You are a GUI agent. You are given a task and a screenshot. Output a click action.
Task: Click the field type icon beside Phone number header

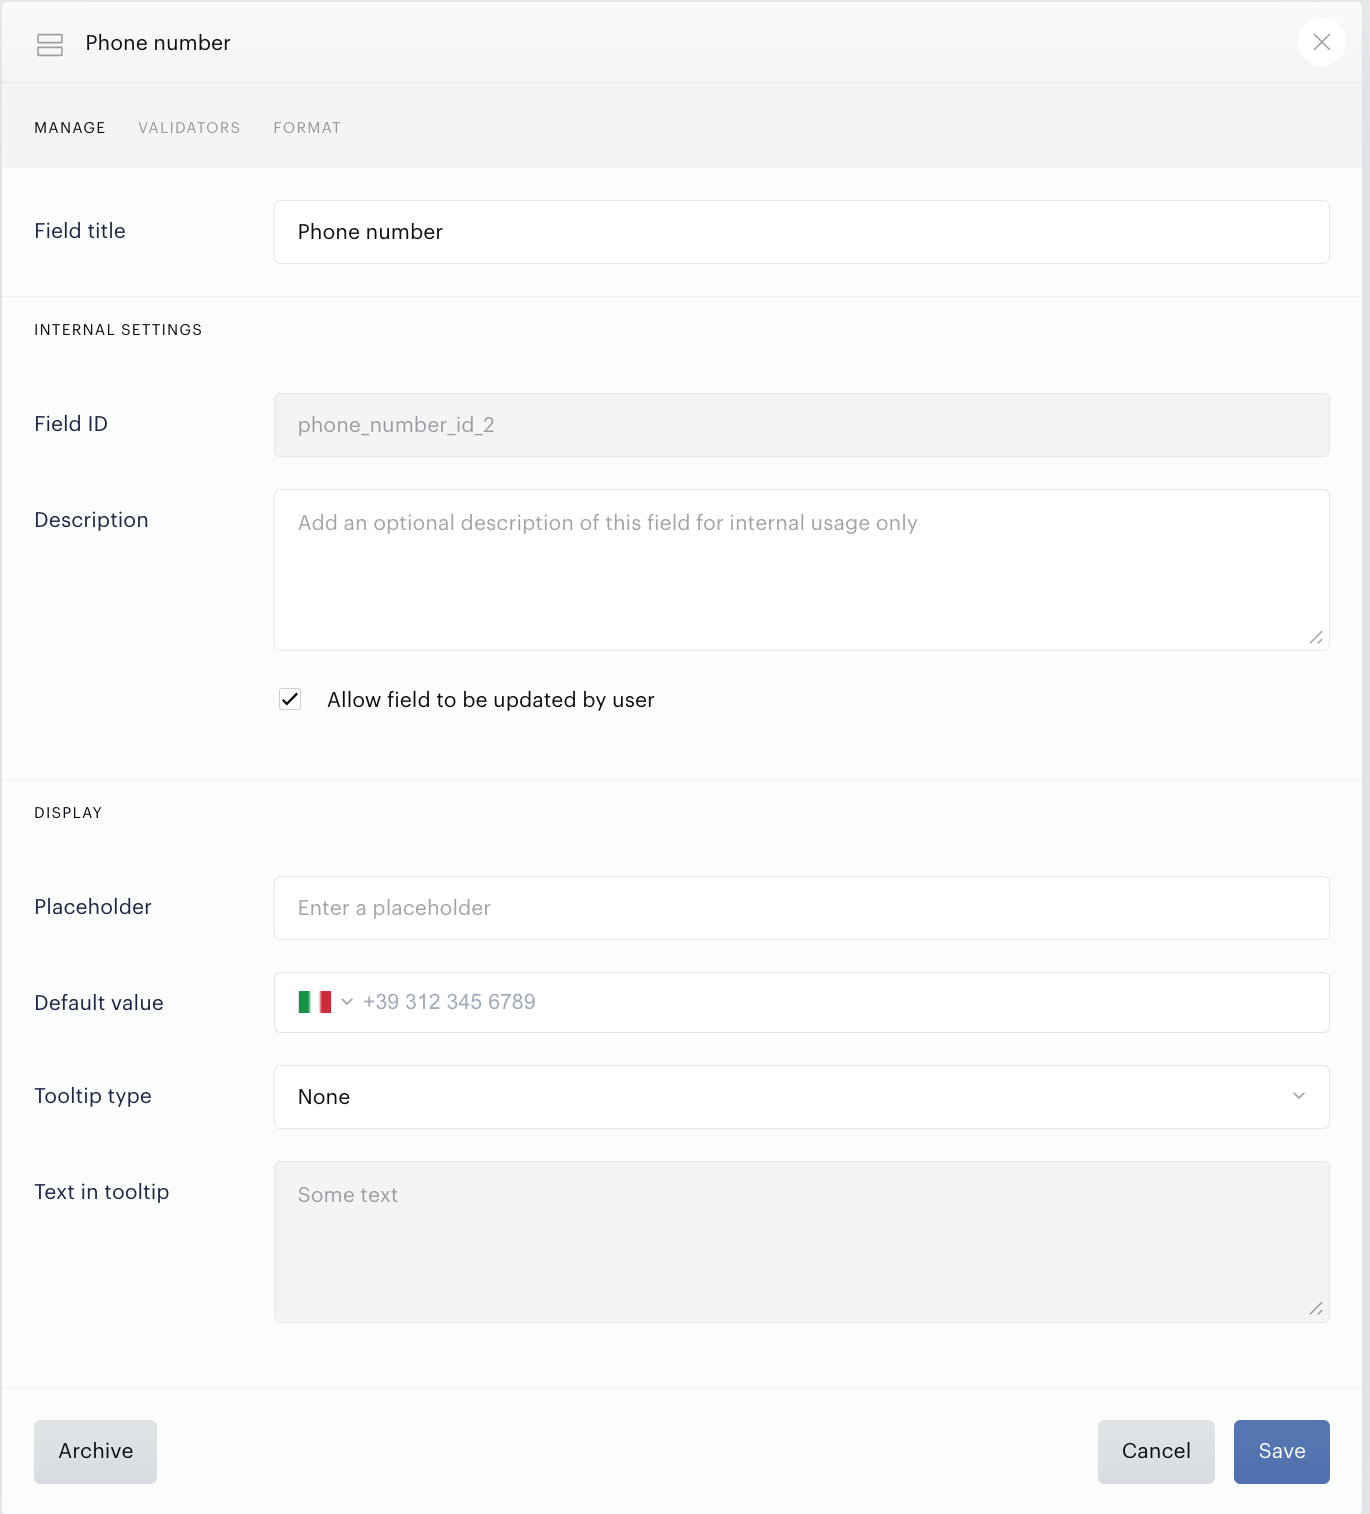[50, 44]
